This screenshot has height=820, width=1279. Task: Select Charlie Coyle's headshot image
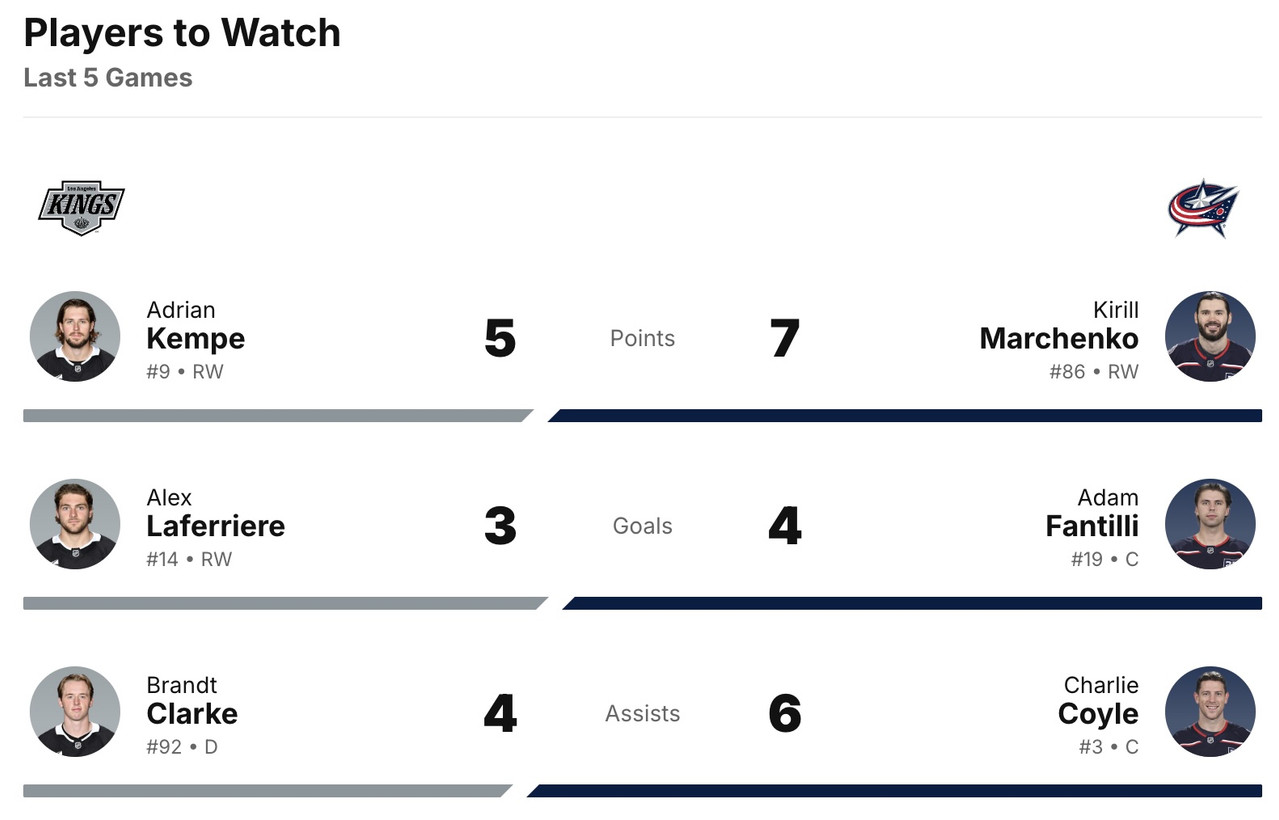[1210, 712]
